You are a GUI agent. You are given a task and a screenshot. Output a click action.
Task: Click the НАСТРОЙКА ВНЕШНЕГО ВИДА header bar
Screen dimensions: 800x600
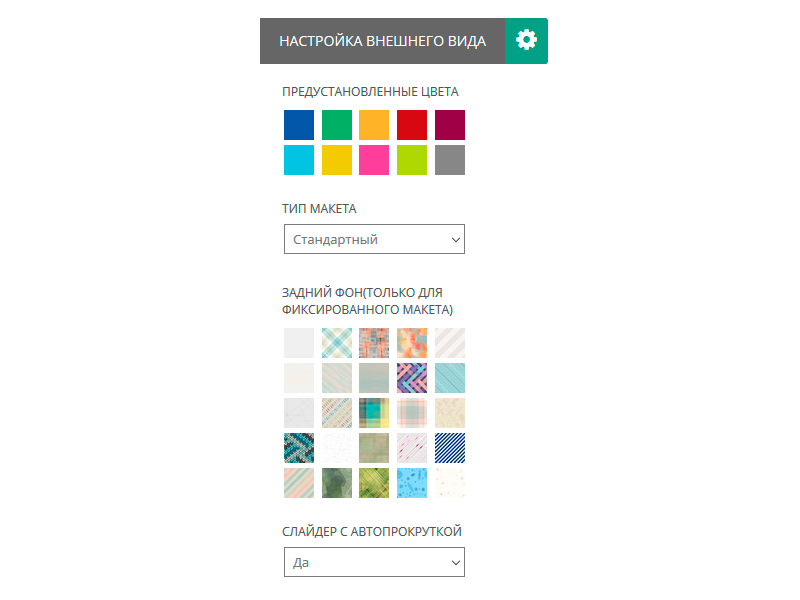coord(383,41)
